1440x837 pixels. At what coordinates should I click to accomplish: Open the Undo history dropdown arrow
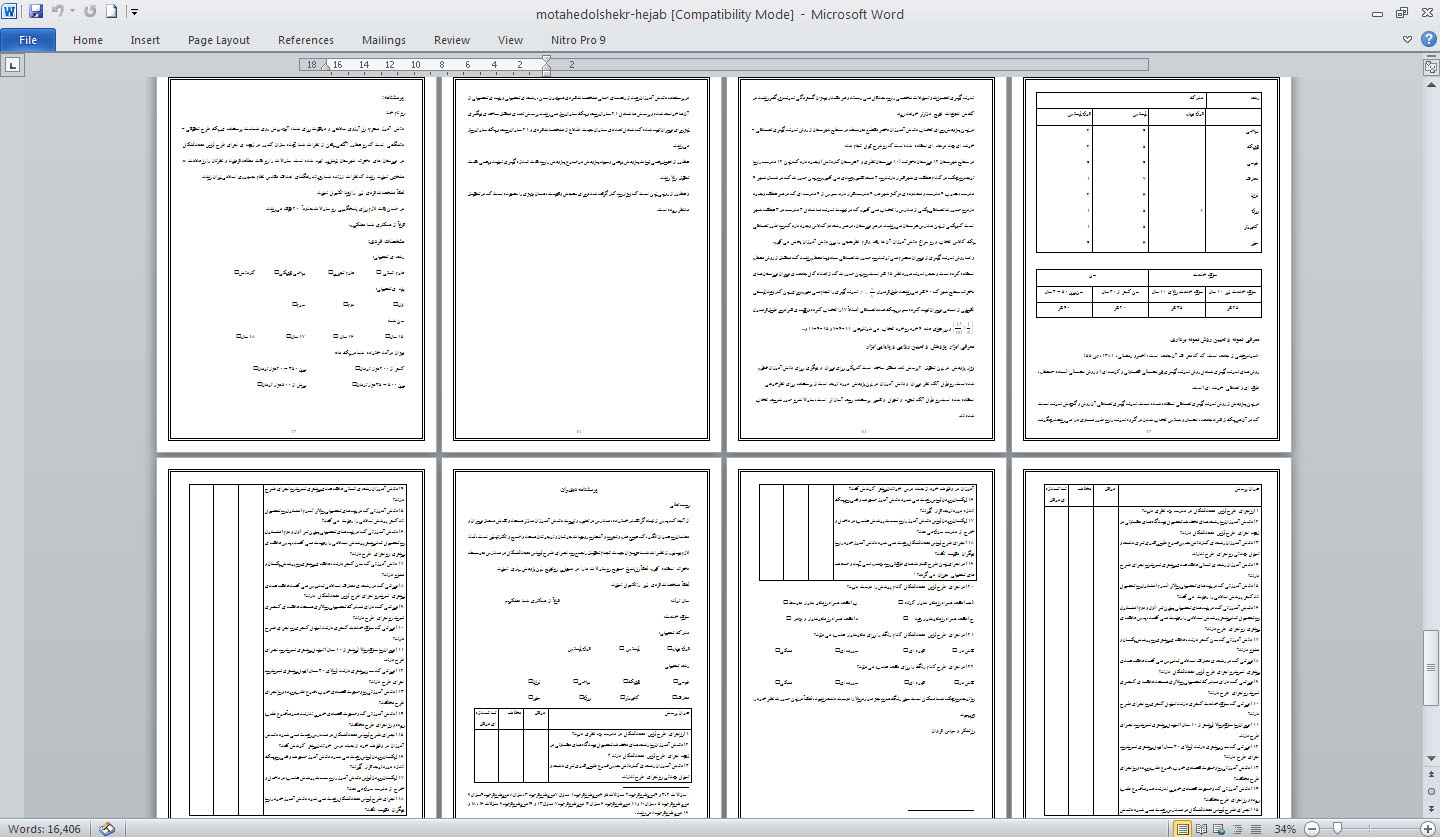point(73,12)
